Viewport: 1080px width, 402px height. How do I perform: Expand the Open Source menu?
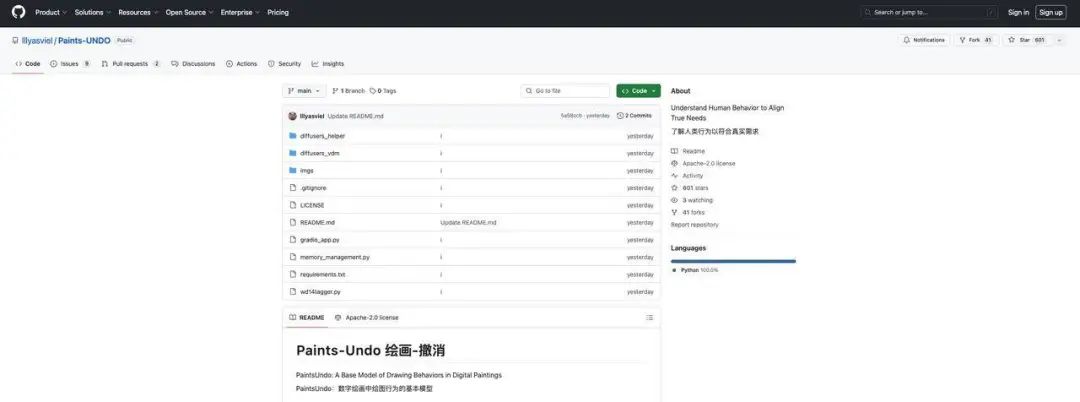(x=189, y=12)
